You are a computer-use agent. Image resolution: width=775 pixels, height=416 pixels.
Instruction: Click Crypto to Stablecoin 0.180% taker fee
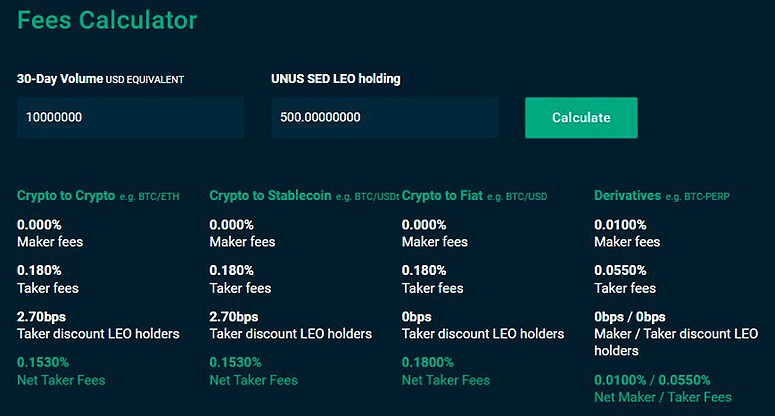[232, 270]
